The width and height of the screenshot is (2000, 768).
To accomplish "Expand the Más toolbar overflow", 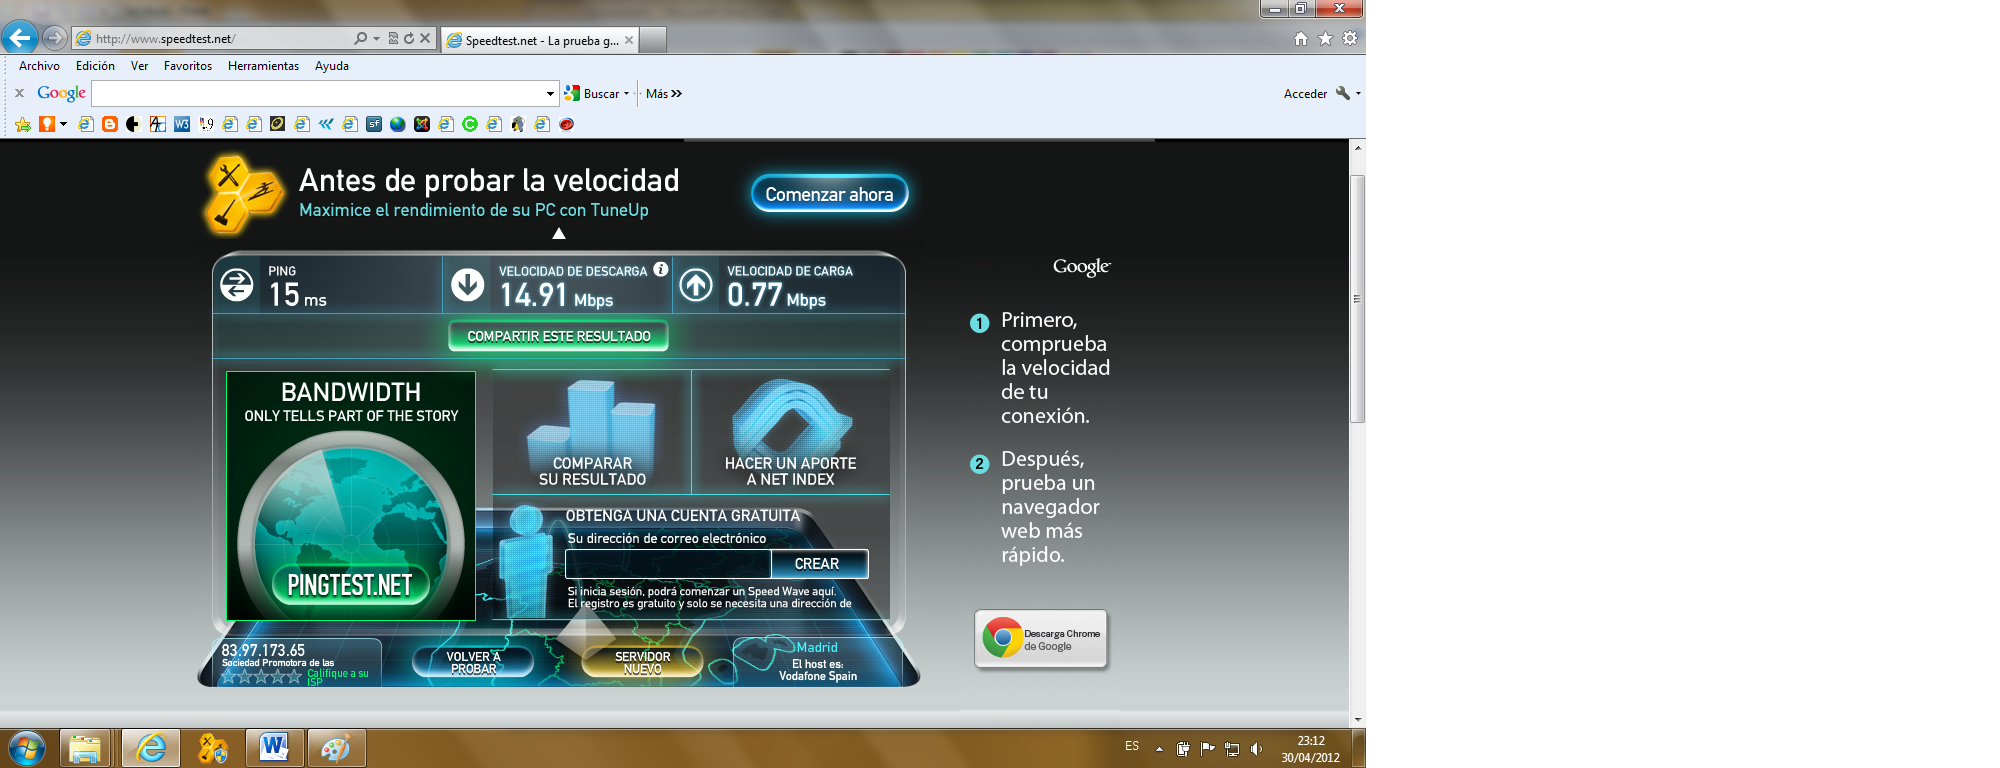I will pyautogui.click(x=664, y=93).
